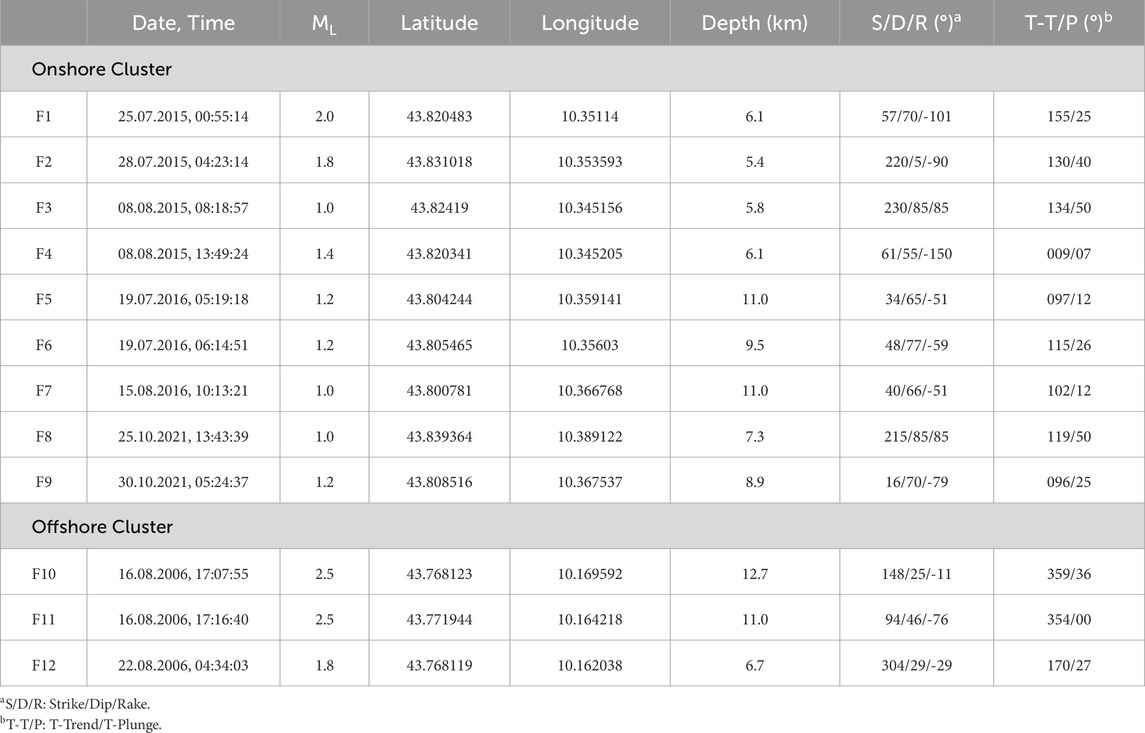Click S/D/R value '34/65/-51'
1145x733 pixels.
click(x=916, y=299)
